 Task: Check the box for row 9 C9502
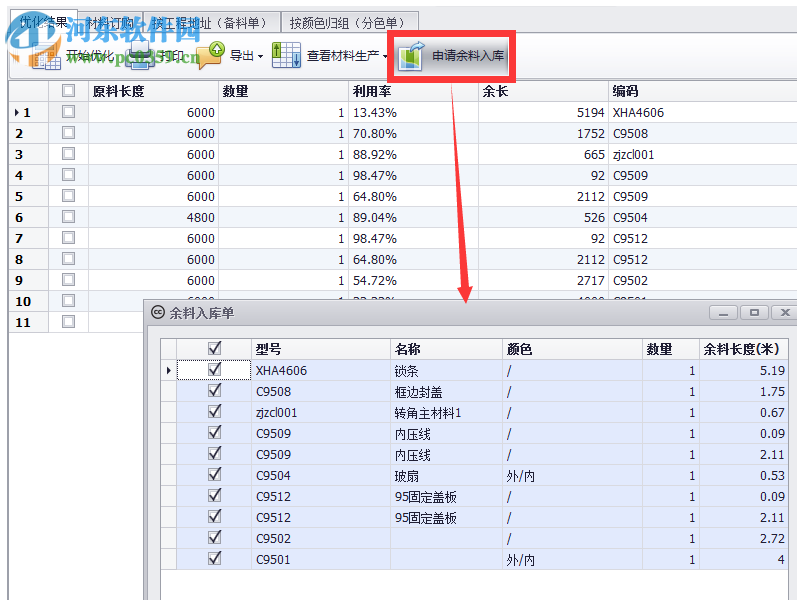coord(68,280)
